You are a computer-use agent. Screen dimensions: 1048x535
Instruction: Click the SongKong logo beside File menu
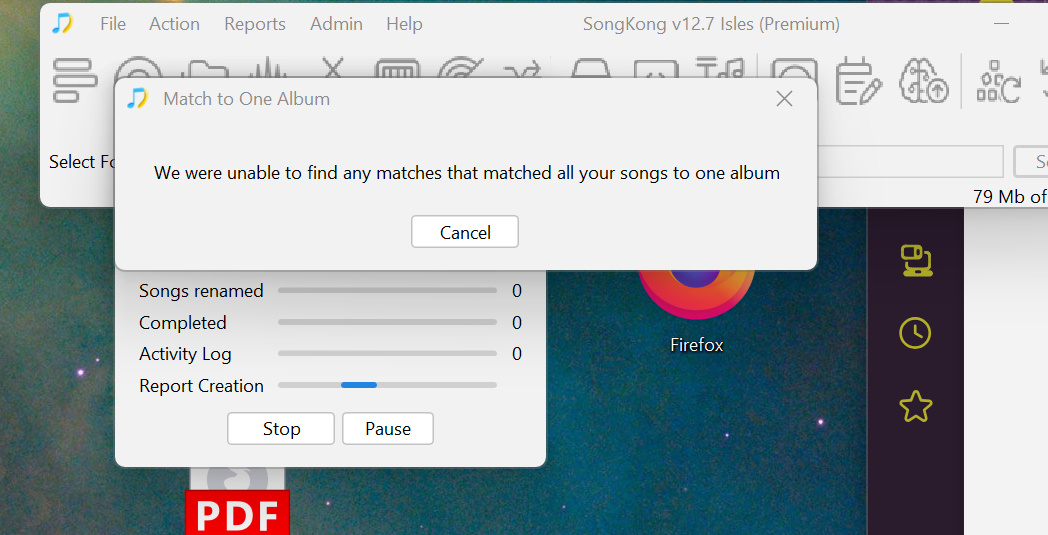[x=62, y=24]
